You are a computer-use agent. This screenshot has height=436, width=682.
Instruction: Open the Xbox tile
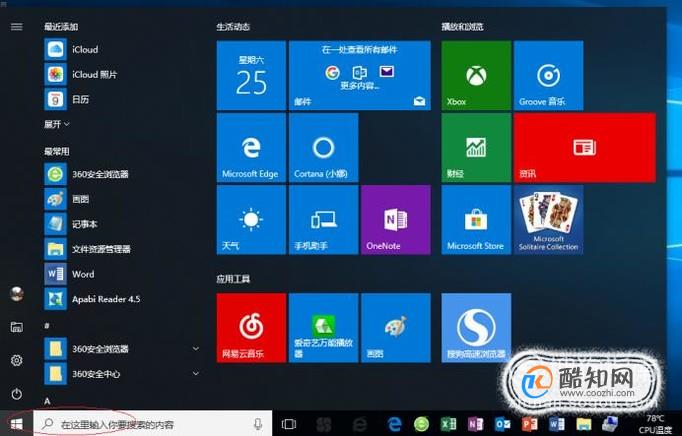[x=476, y=75]
